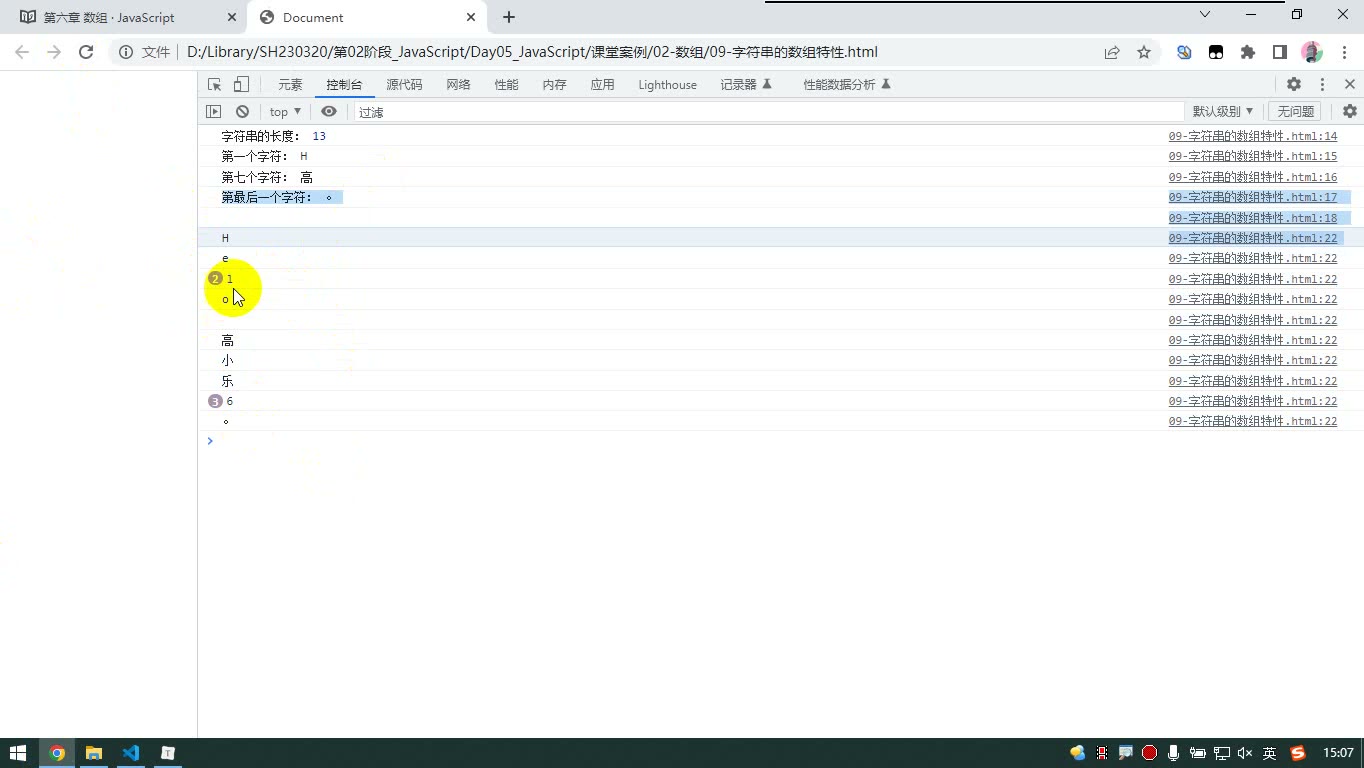Toggle the browser side panel
The image size is (1364, 768).
coord(1280,52)
